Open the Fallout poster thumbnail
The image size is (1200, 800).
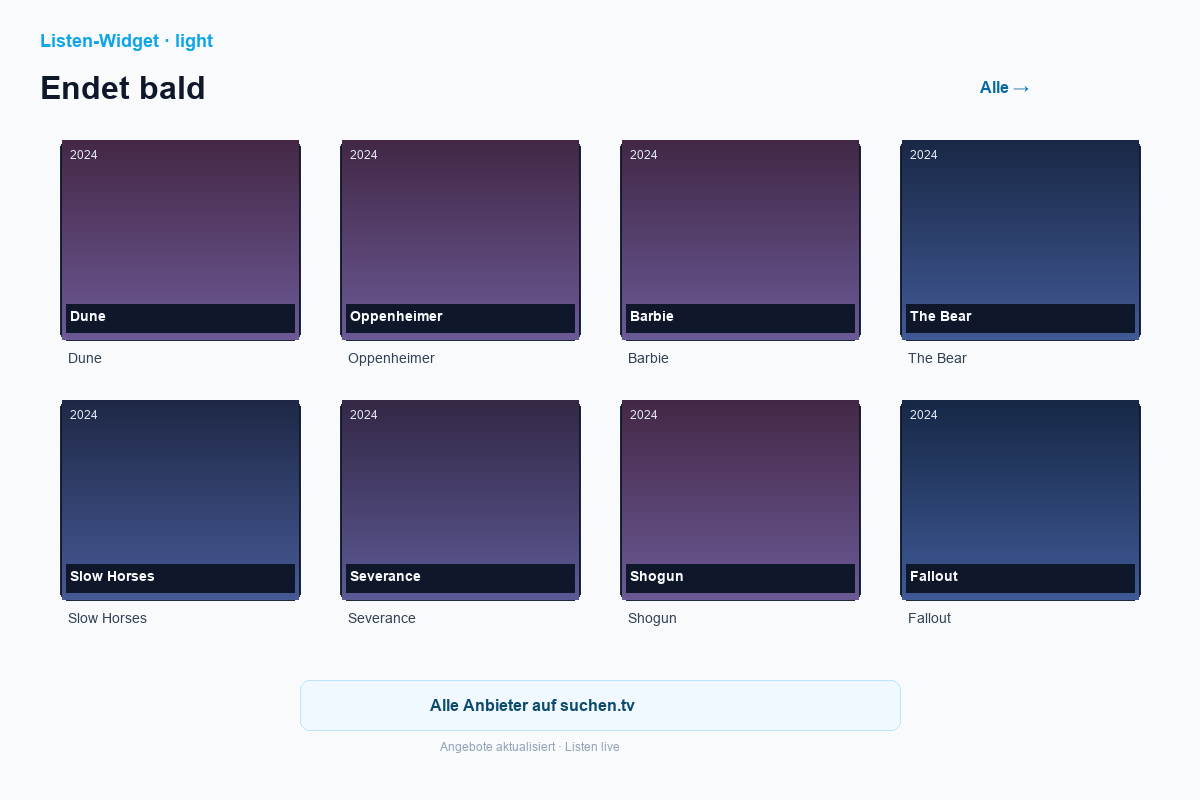pyautogui.click(x=1020, y=500)
